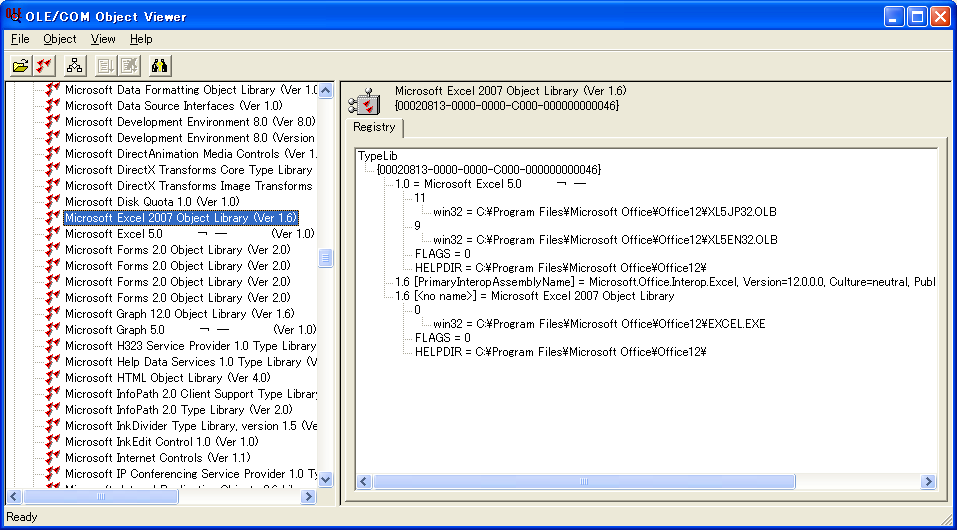Screen dimensions: 957x530
Task: Select Microsoft Graph 5.0 (Ver 1.0) entry
Action: [190, 330]
